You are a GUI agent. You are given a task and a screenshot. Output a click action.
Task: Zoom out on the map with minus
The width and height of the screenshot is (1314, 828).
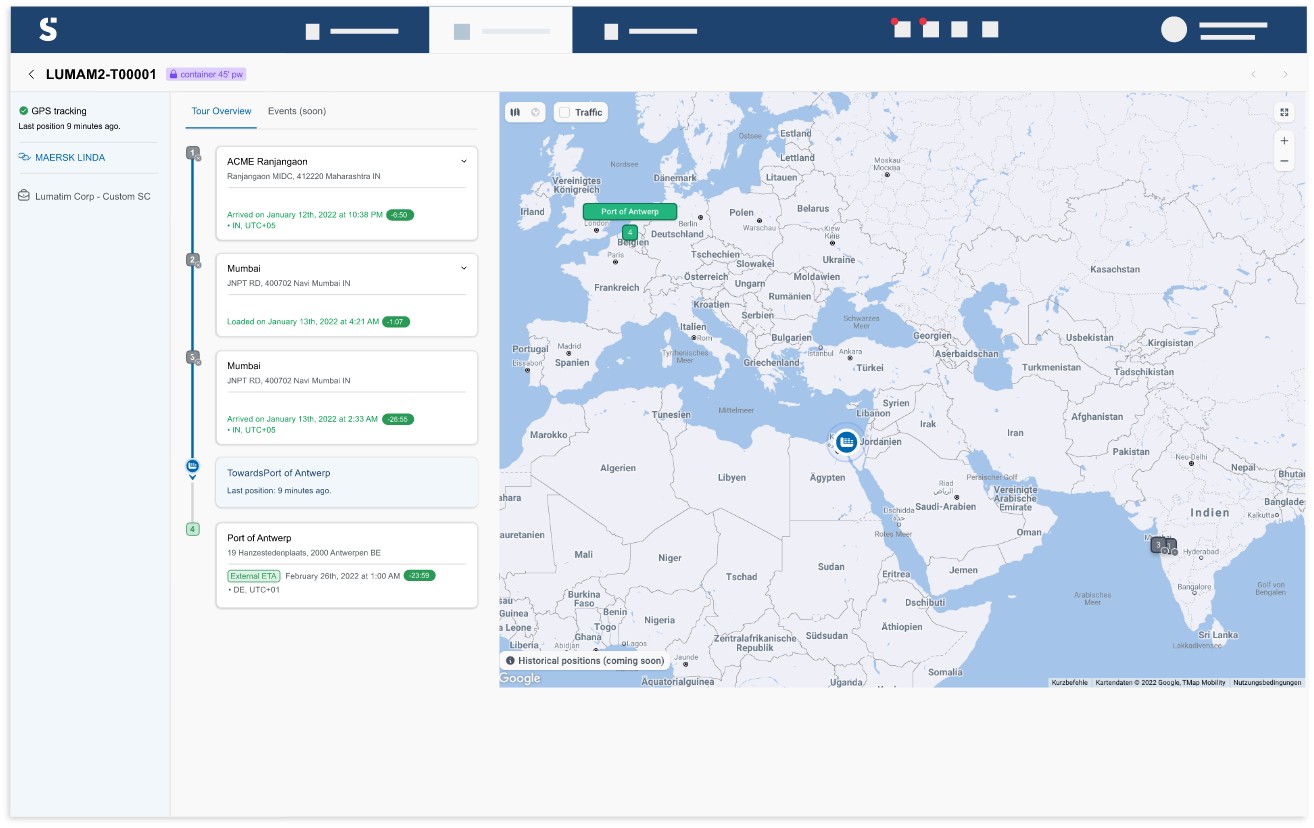pyautogui.click(x=1284, y=161)
